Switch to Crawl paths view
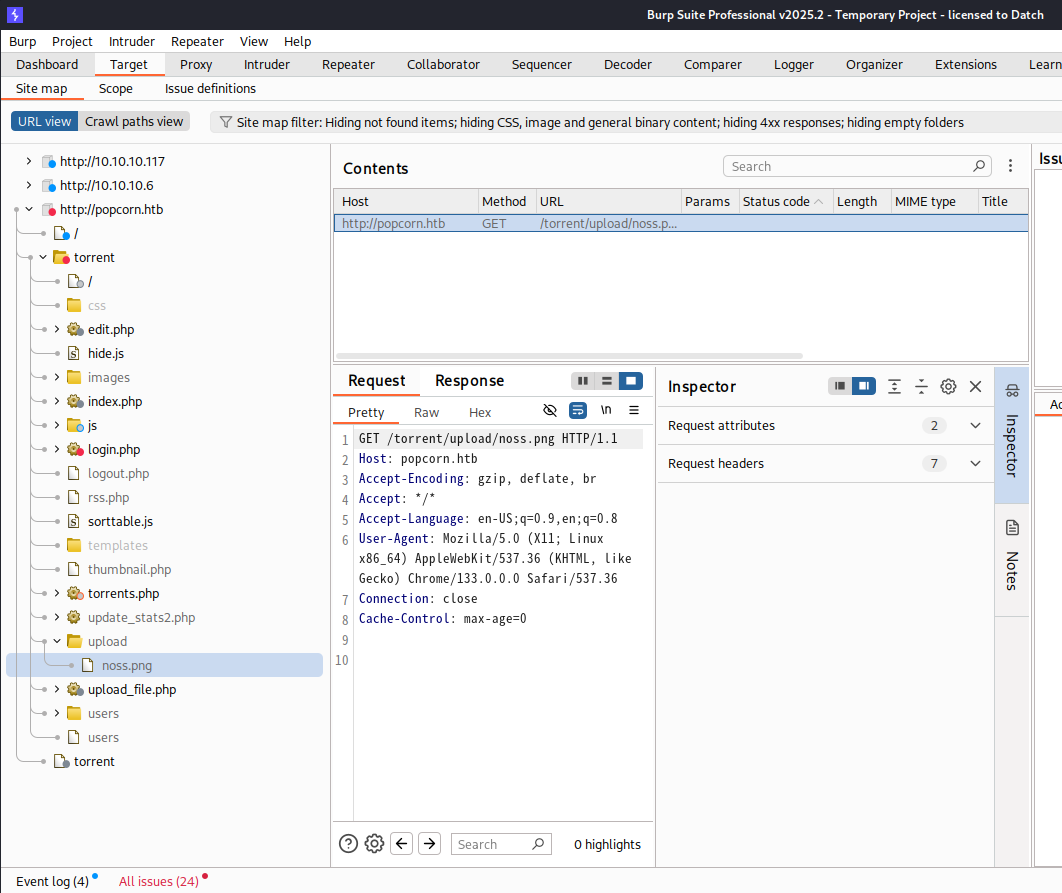The image size is (1062, 893). click(134, 122)
